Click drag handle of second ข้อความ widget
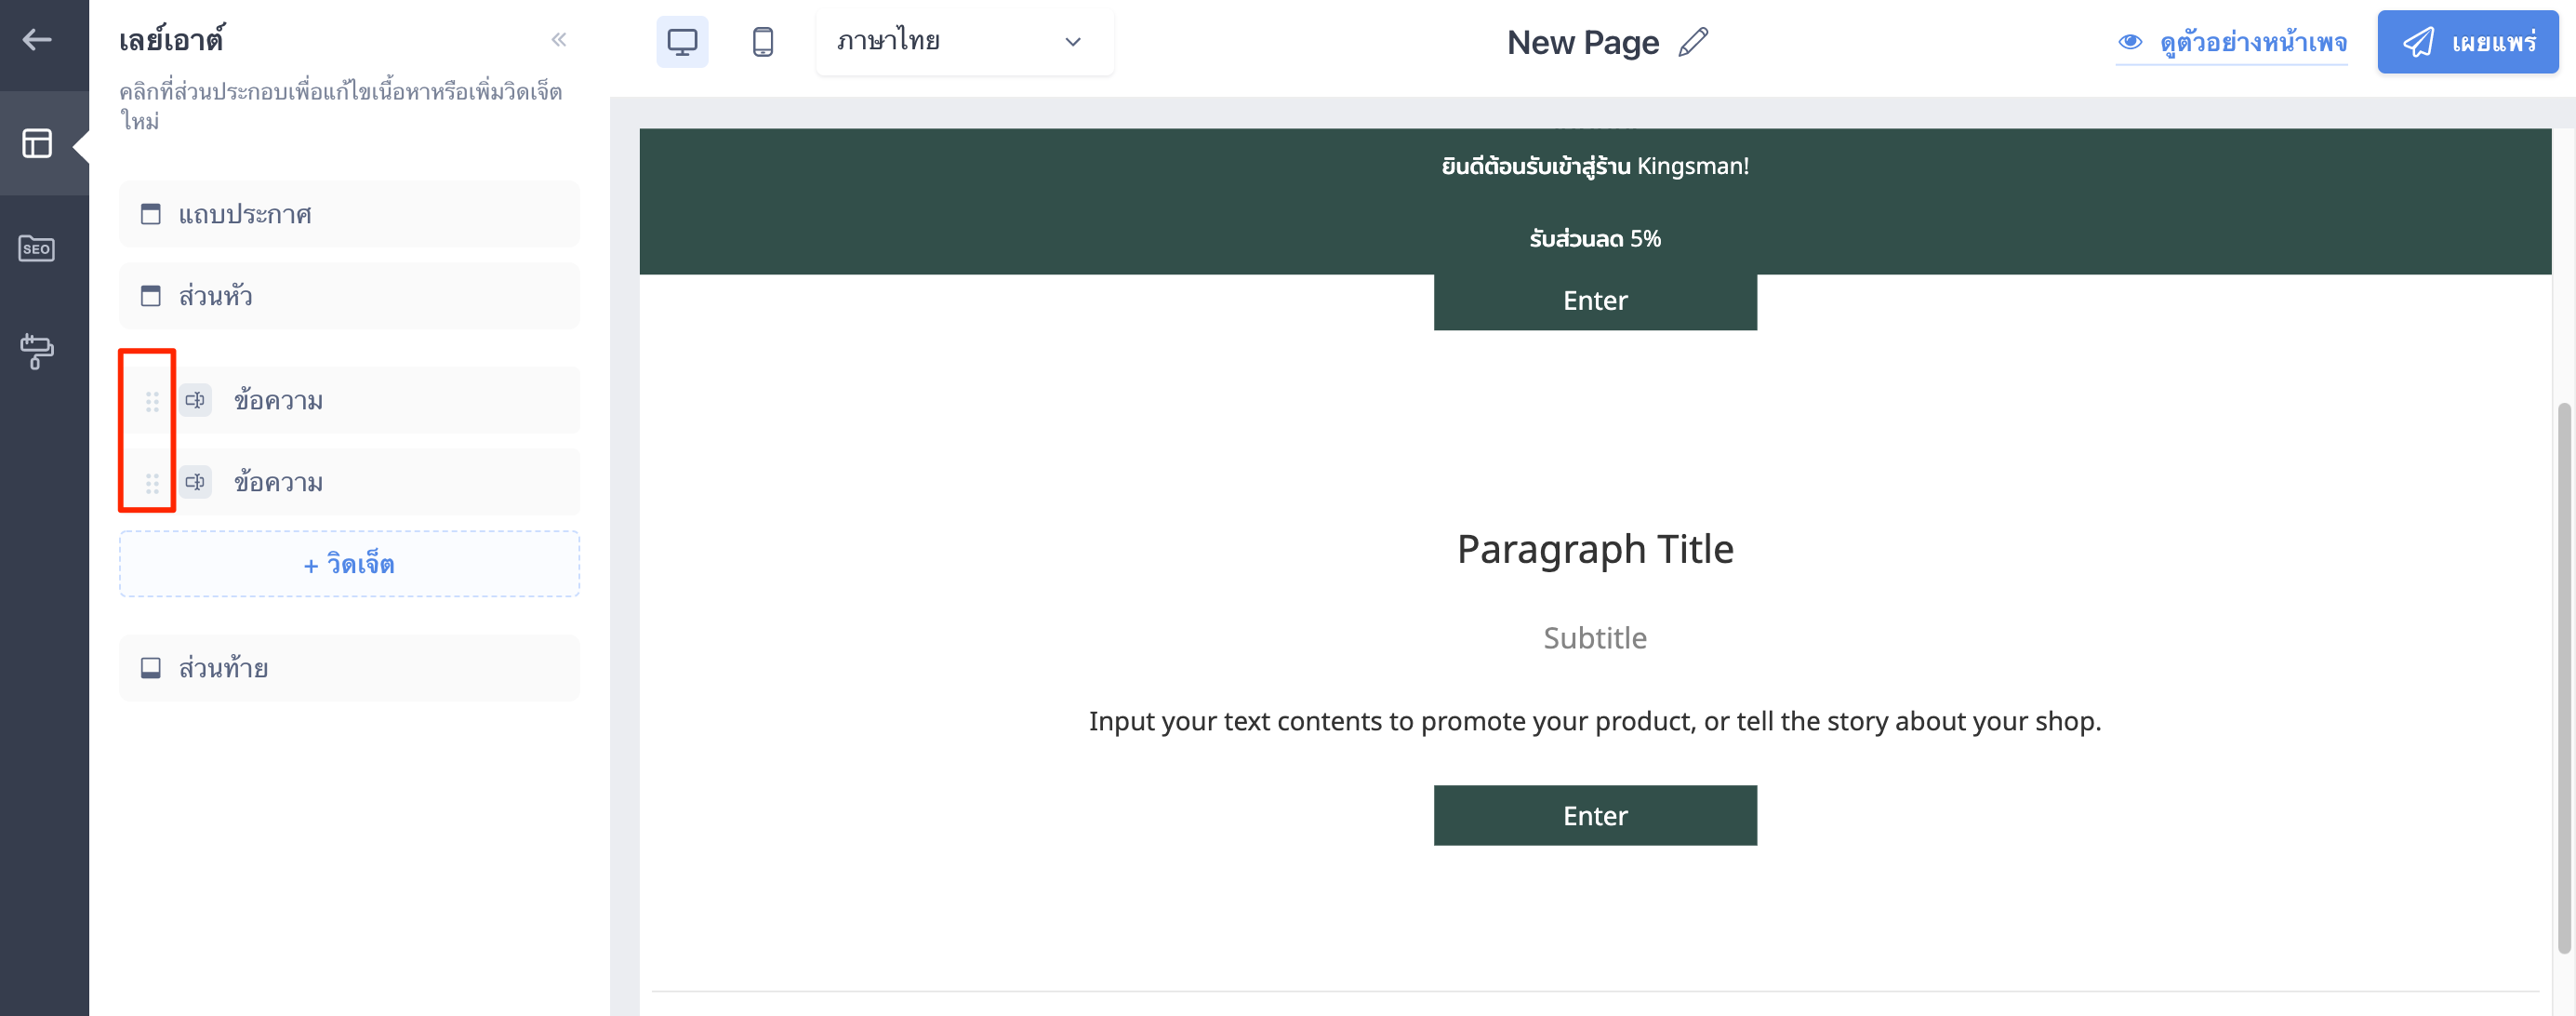 point(152,483)
